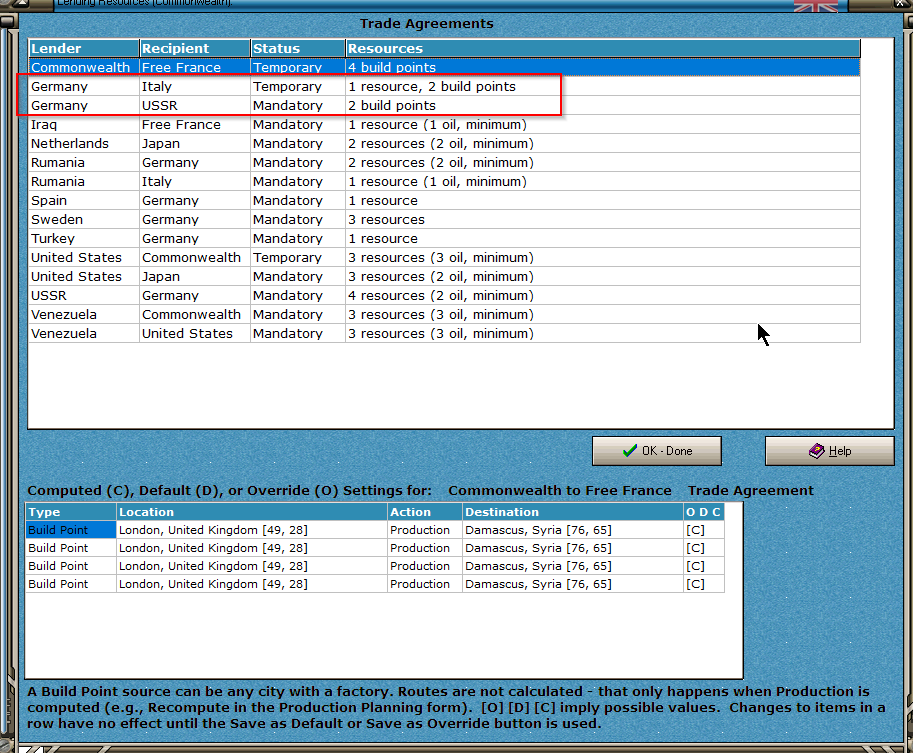Select United States lender cell in Japan row
Image resolution: width=913 pixels, height=753 pixels.
[84, 277]
